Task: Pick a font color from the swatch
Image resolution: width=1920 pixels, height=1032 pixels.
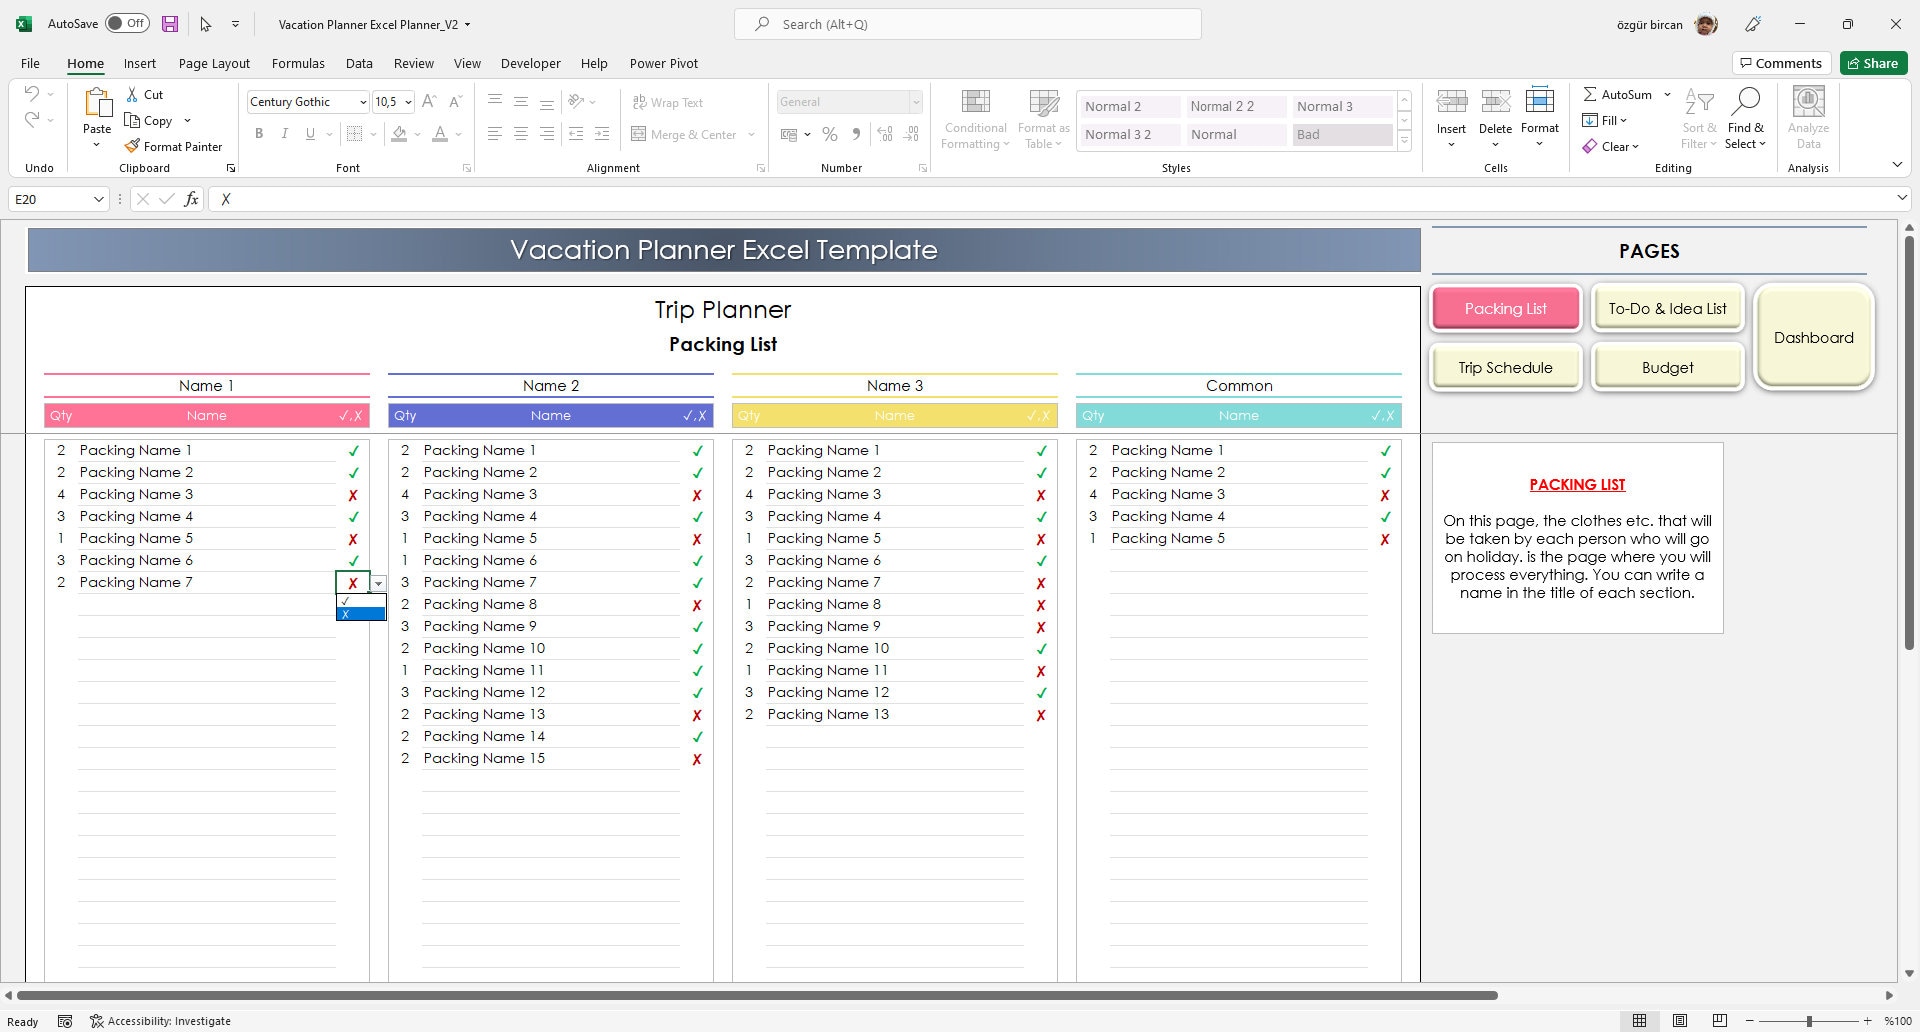Action: click(x=441, y=133)
